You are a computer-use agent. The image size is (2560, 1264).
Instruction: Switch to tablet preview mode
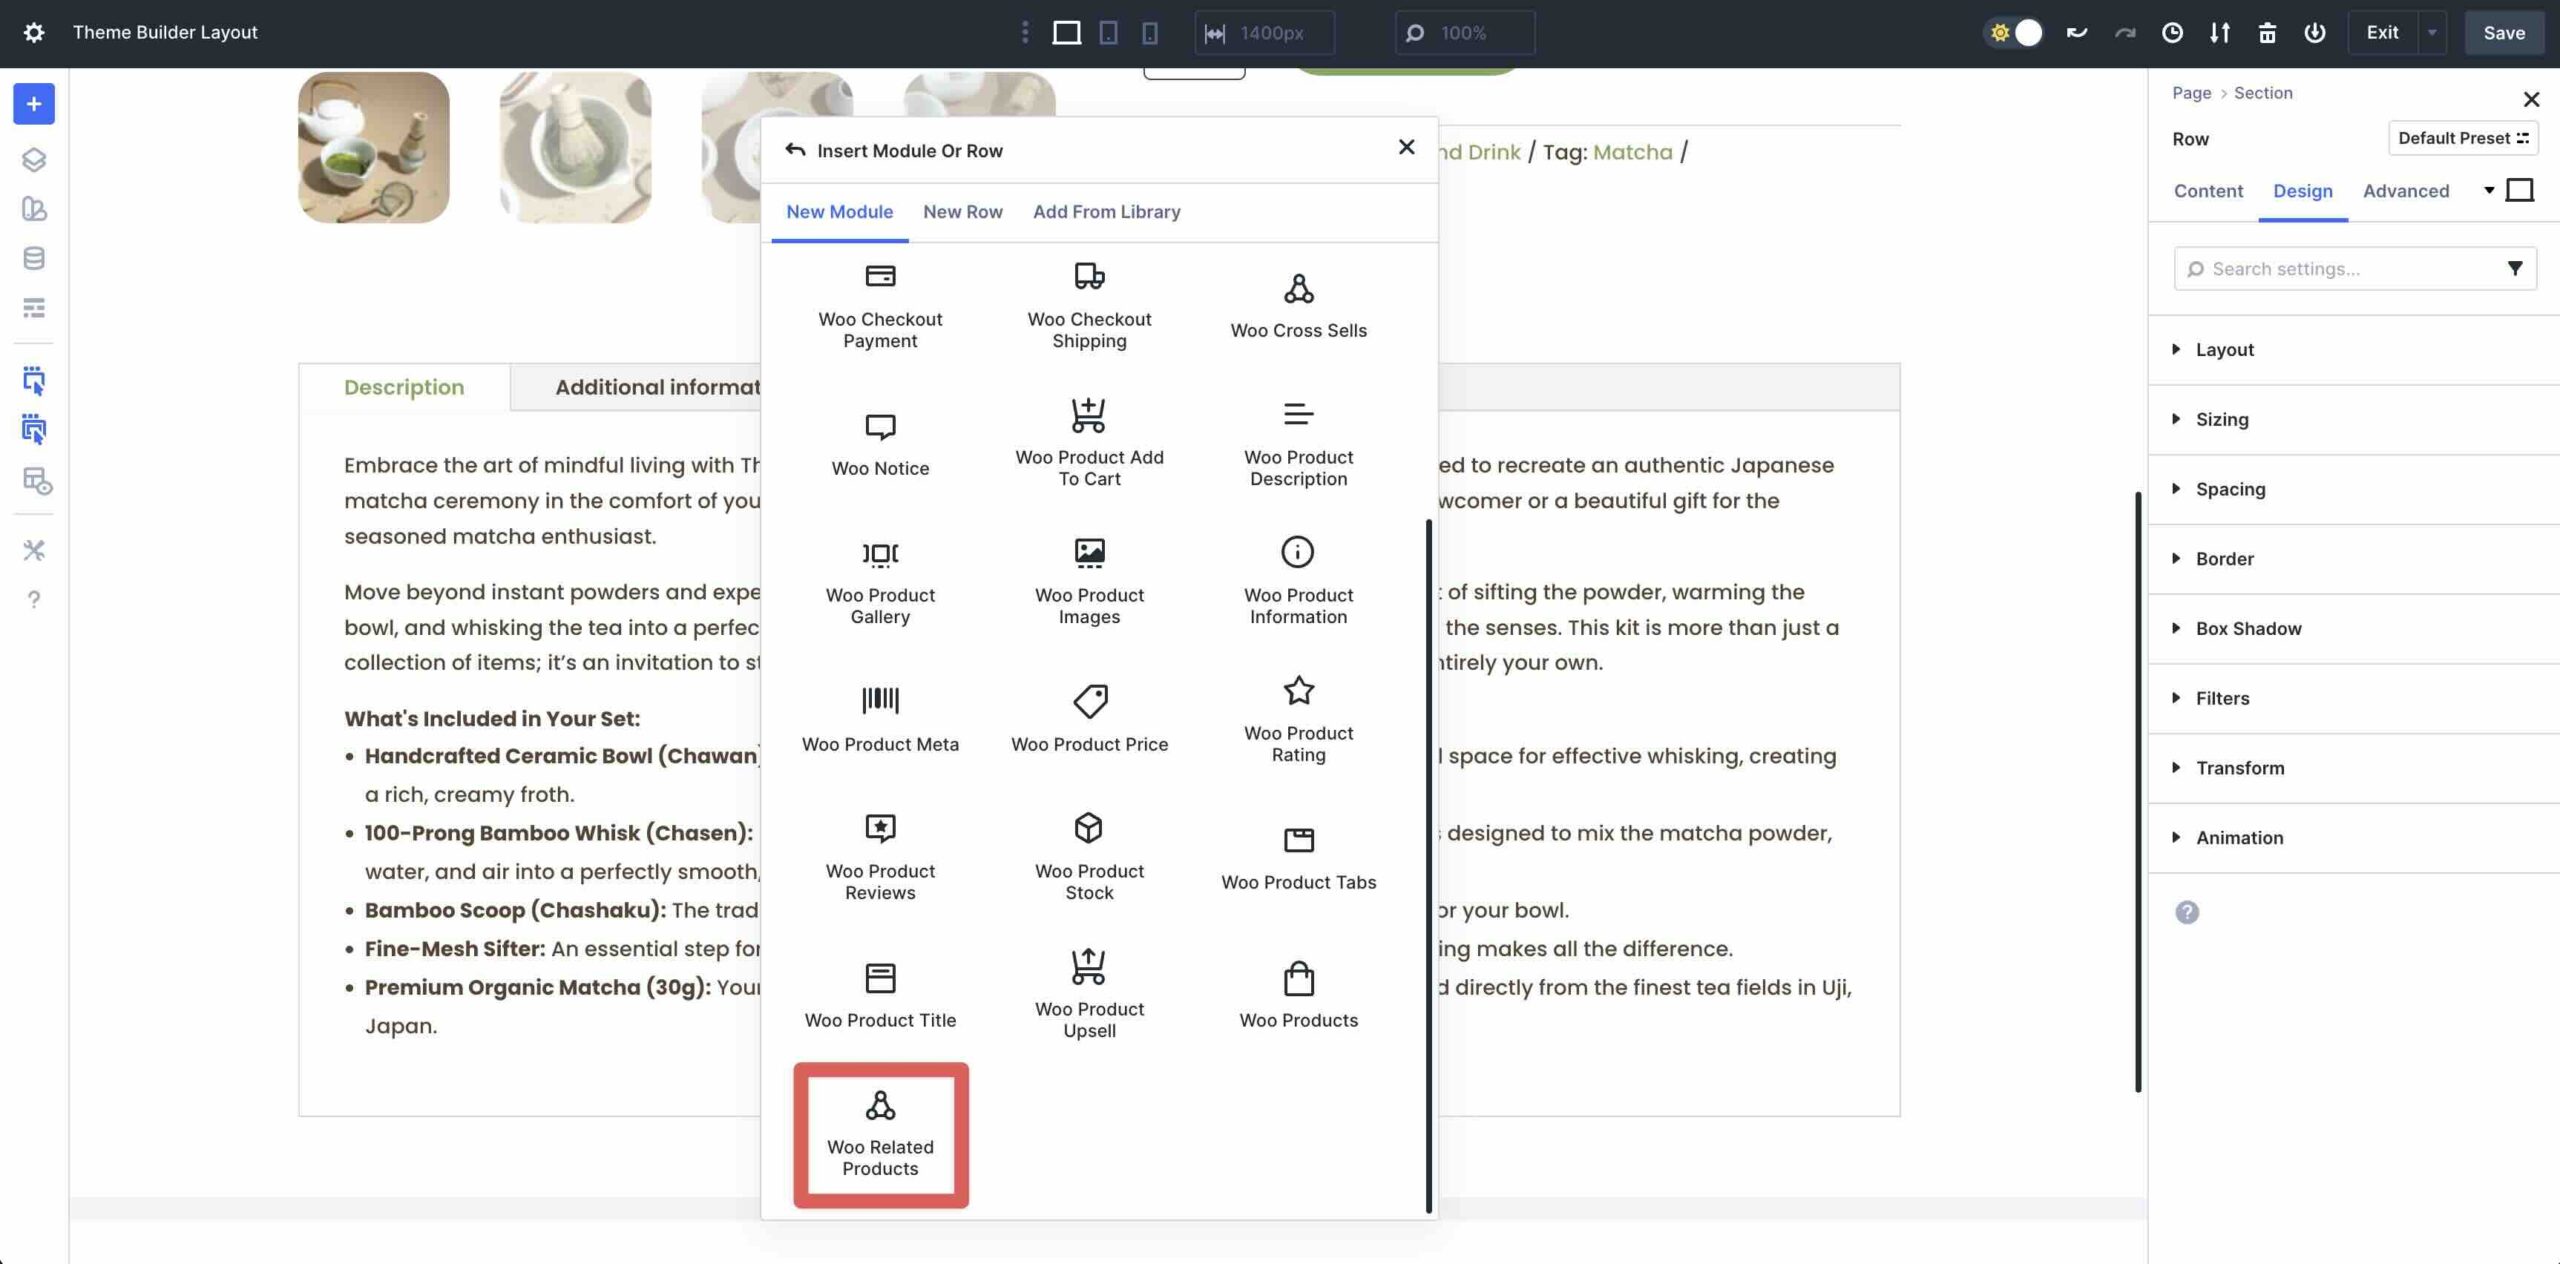[x=1108, y=32]
